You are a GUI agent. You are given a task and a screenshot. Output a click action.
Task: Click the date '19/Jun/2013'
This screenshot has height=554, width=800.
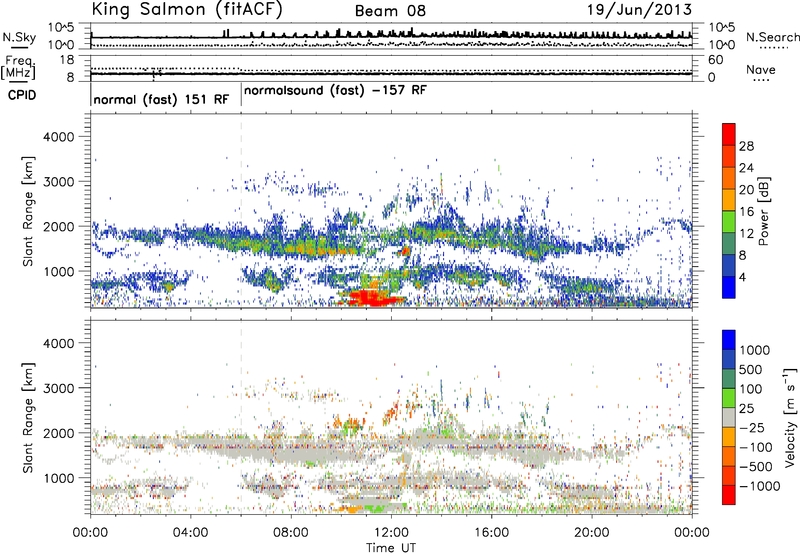point(639,10)
